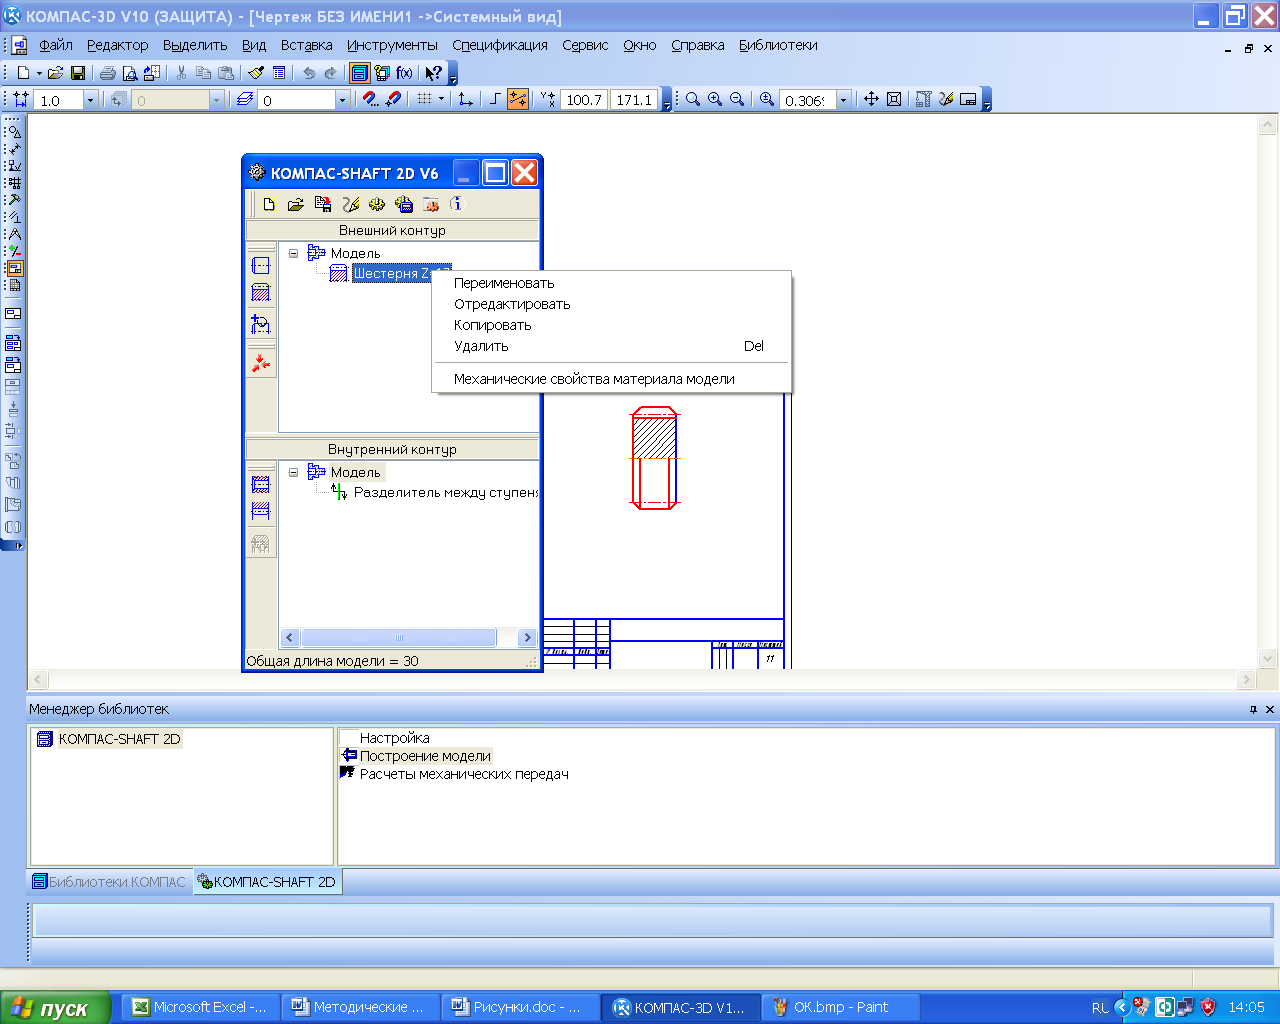Screen dimensions: 1280x1024
Task: Open file with main toolbar folder icon
Action: click(x=55, y=73)
